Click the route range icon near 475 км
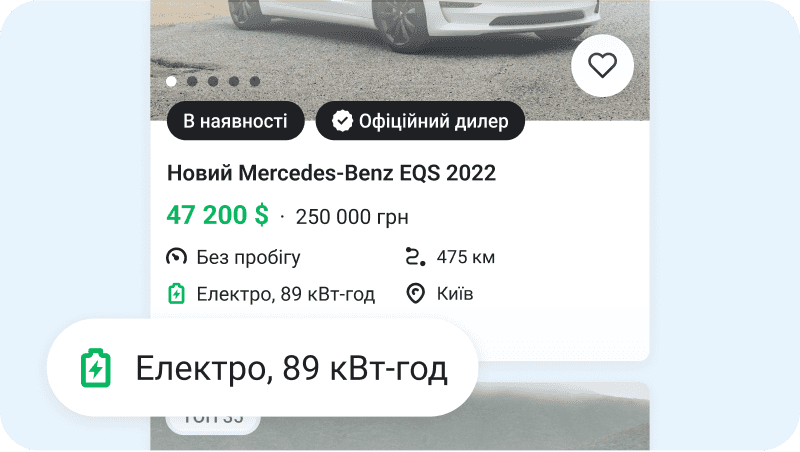The height and width of the screenshot is (452, 800). point(415,257)
